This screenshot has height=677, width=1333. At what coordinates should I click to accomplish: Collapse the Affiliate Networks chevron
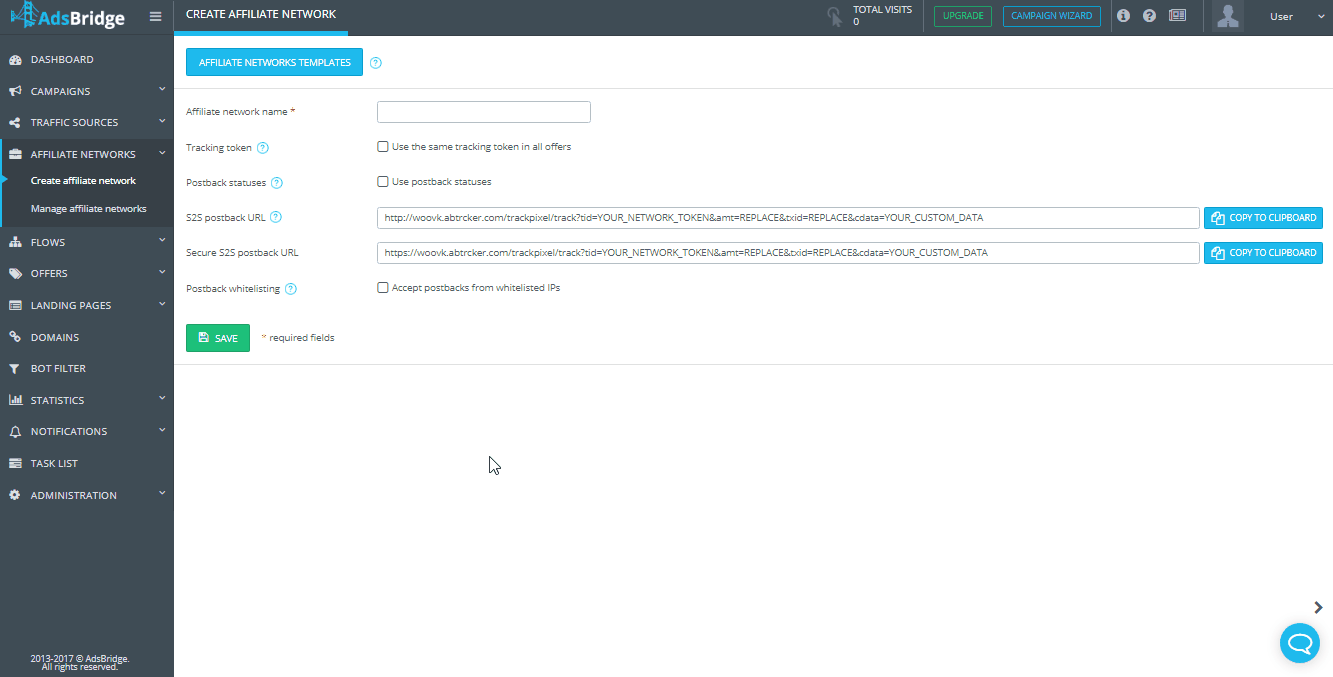pyautogui.click(x=162, y=154)
